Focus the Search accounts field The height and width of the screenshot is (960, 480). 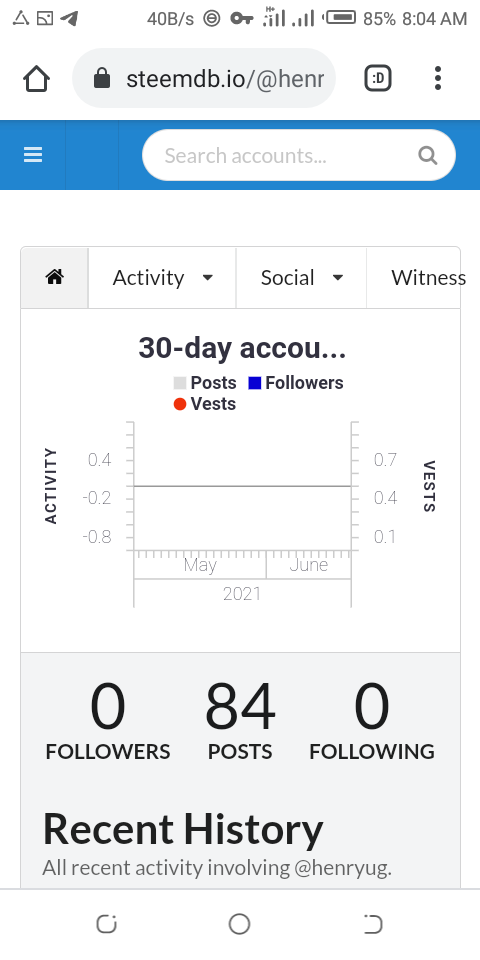pyautogui.click(x=299, y=156)
